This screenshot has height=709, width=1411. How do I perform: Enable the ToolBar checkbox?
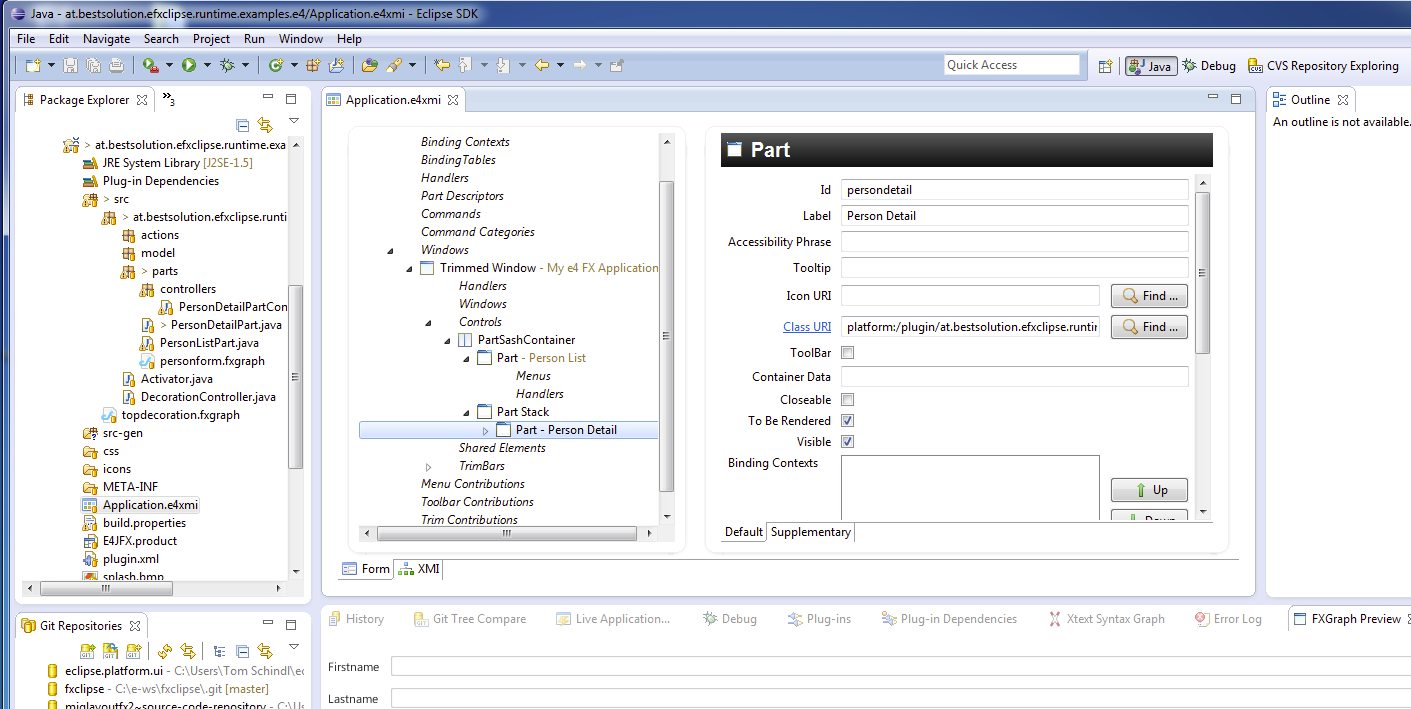tap(847, 353)
